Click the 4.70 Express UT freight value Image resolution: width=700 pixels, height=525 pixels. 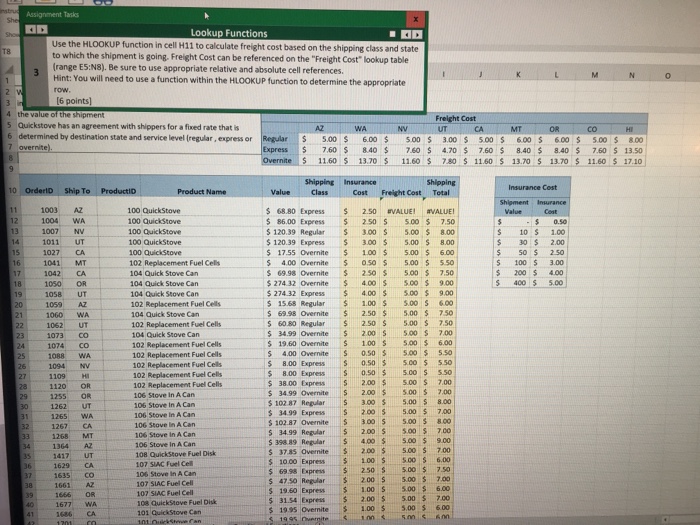[x=442, y=150]
